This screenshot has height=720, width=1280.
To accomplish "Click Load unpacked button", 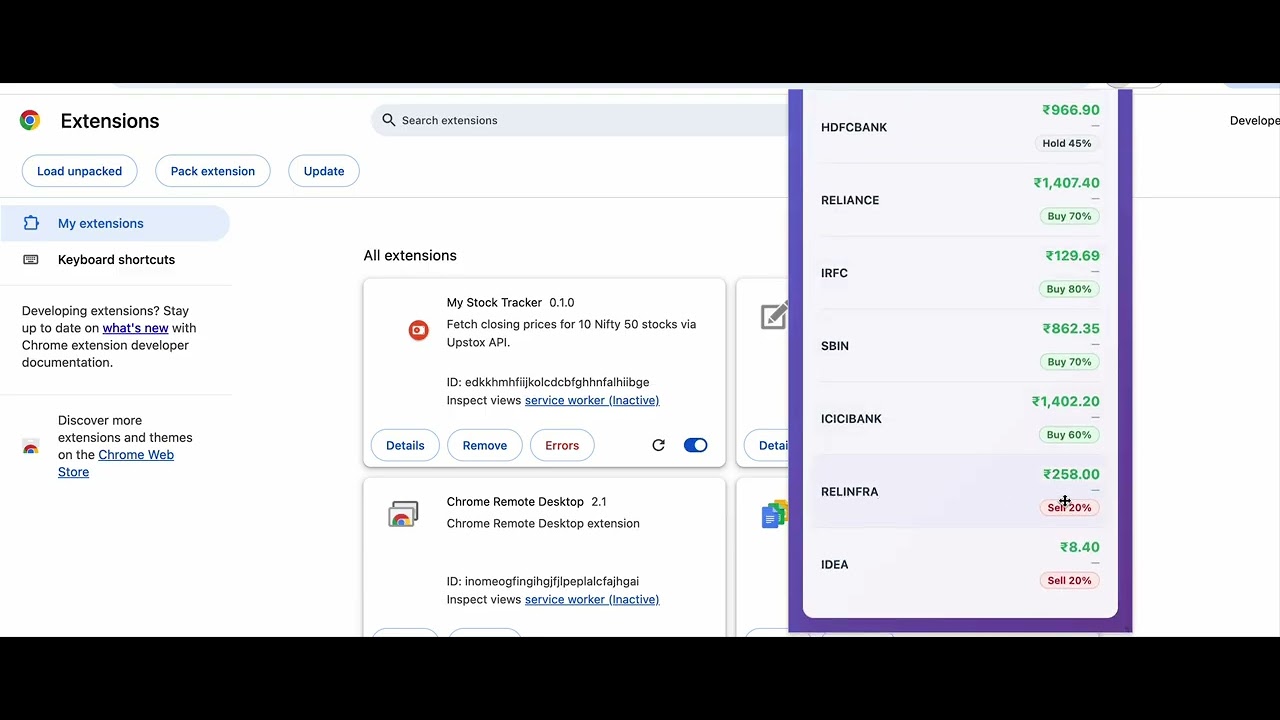I will [x=80, y=171].
